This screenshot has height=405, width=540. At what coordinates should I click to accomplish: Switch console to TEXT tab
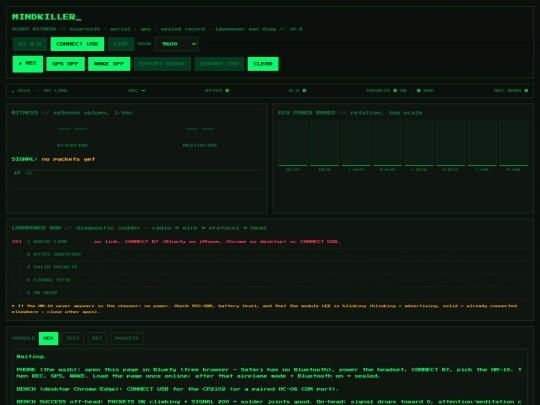point(73,338)
